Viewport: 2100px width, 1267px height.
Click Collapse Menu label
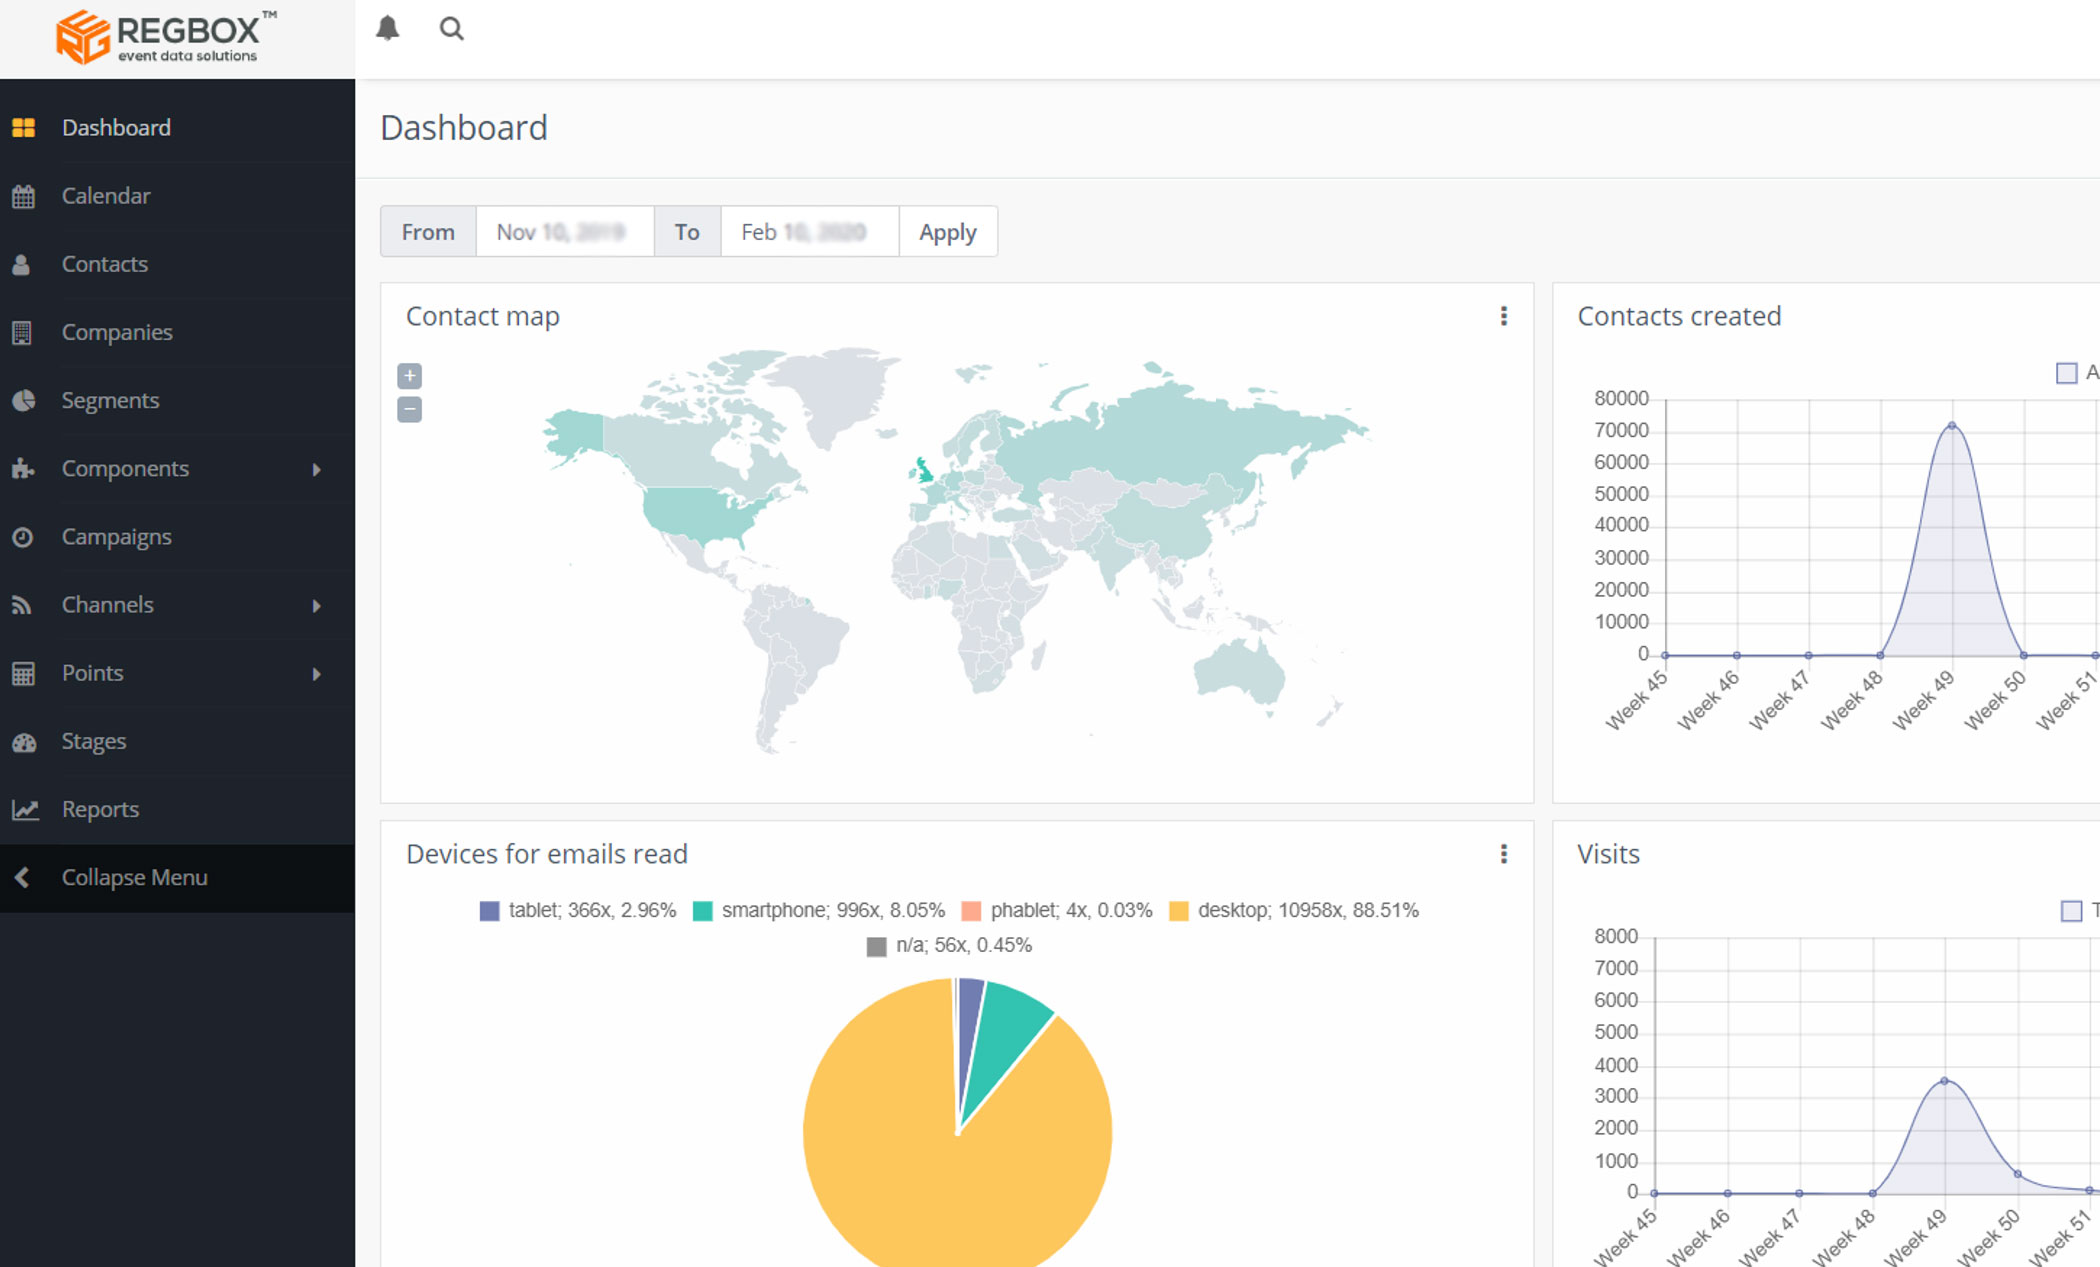coord(135,877)
